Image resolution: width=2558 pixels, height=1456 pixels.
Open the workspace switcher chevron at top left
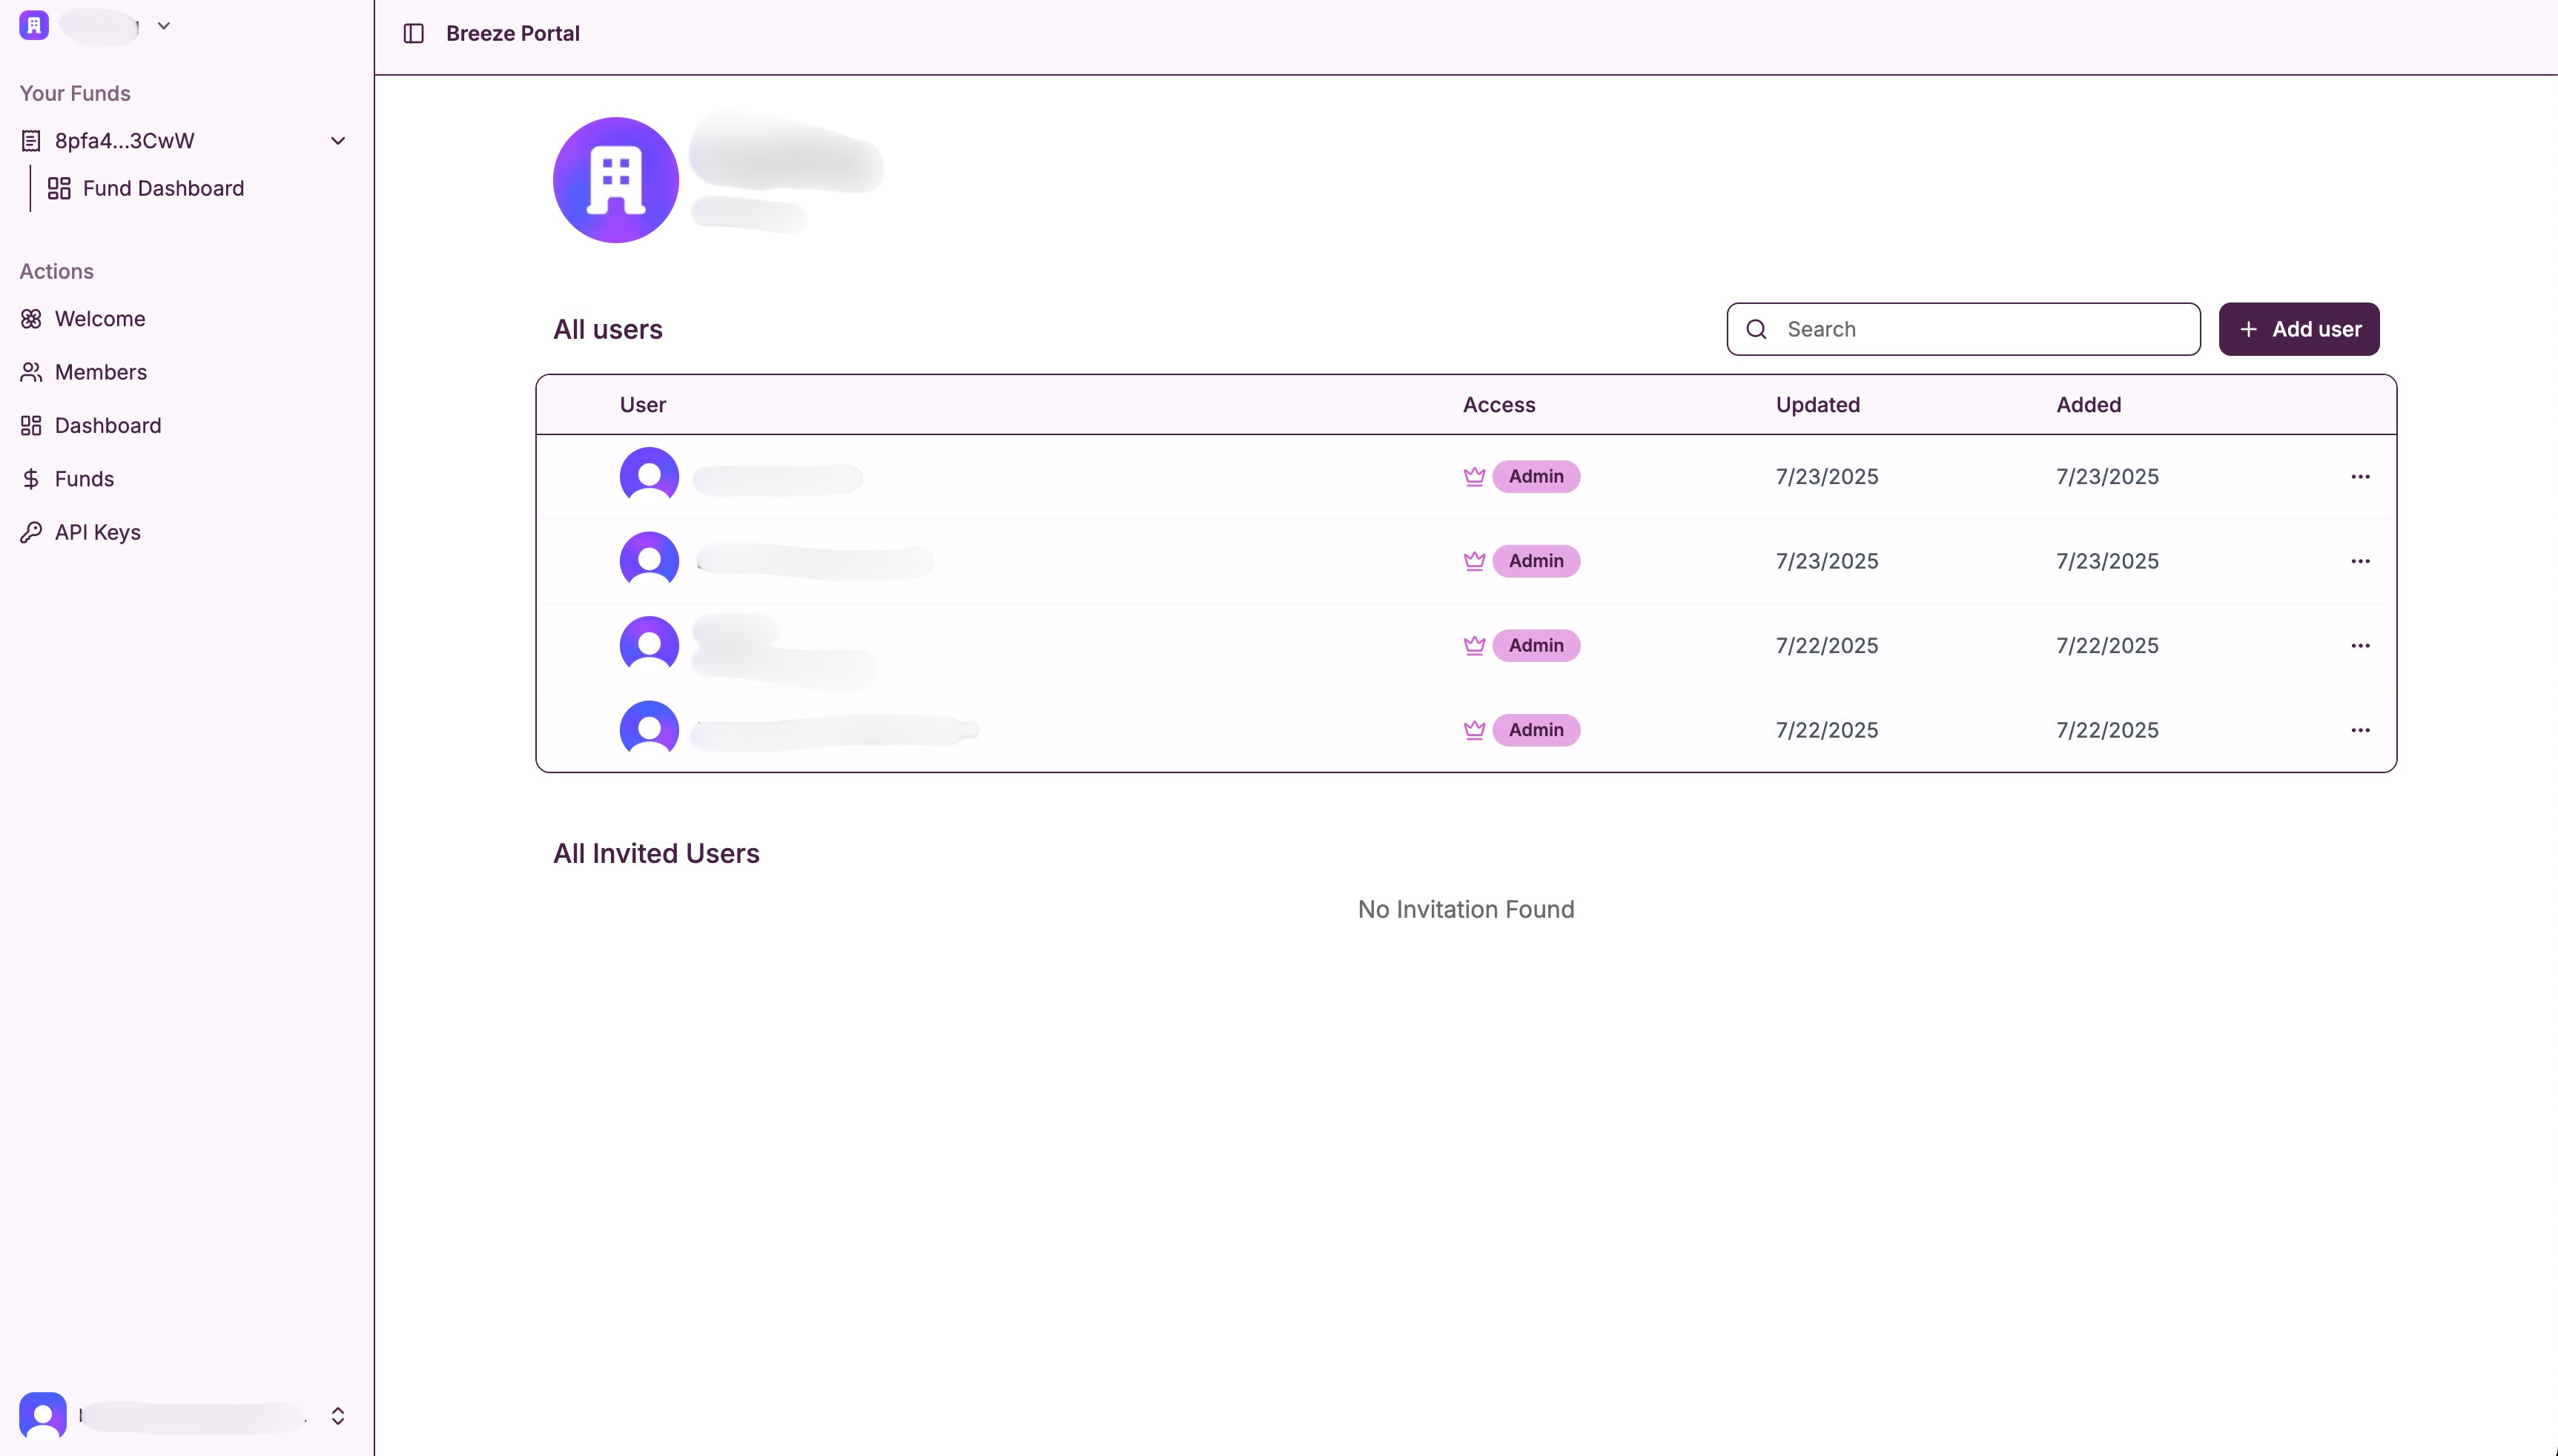click(163, 25)
